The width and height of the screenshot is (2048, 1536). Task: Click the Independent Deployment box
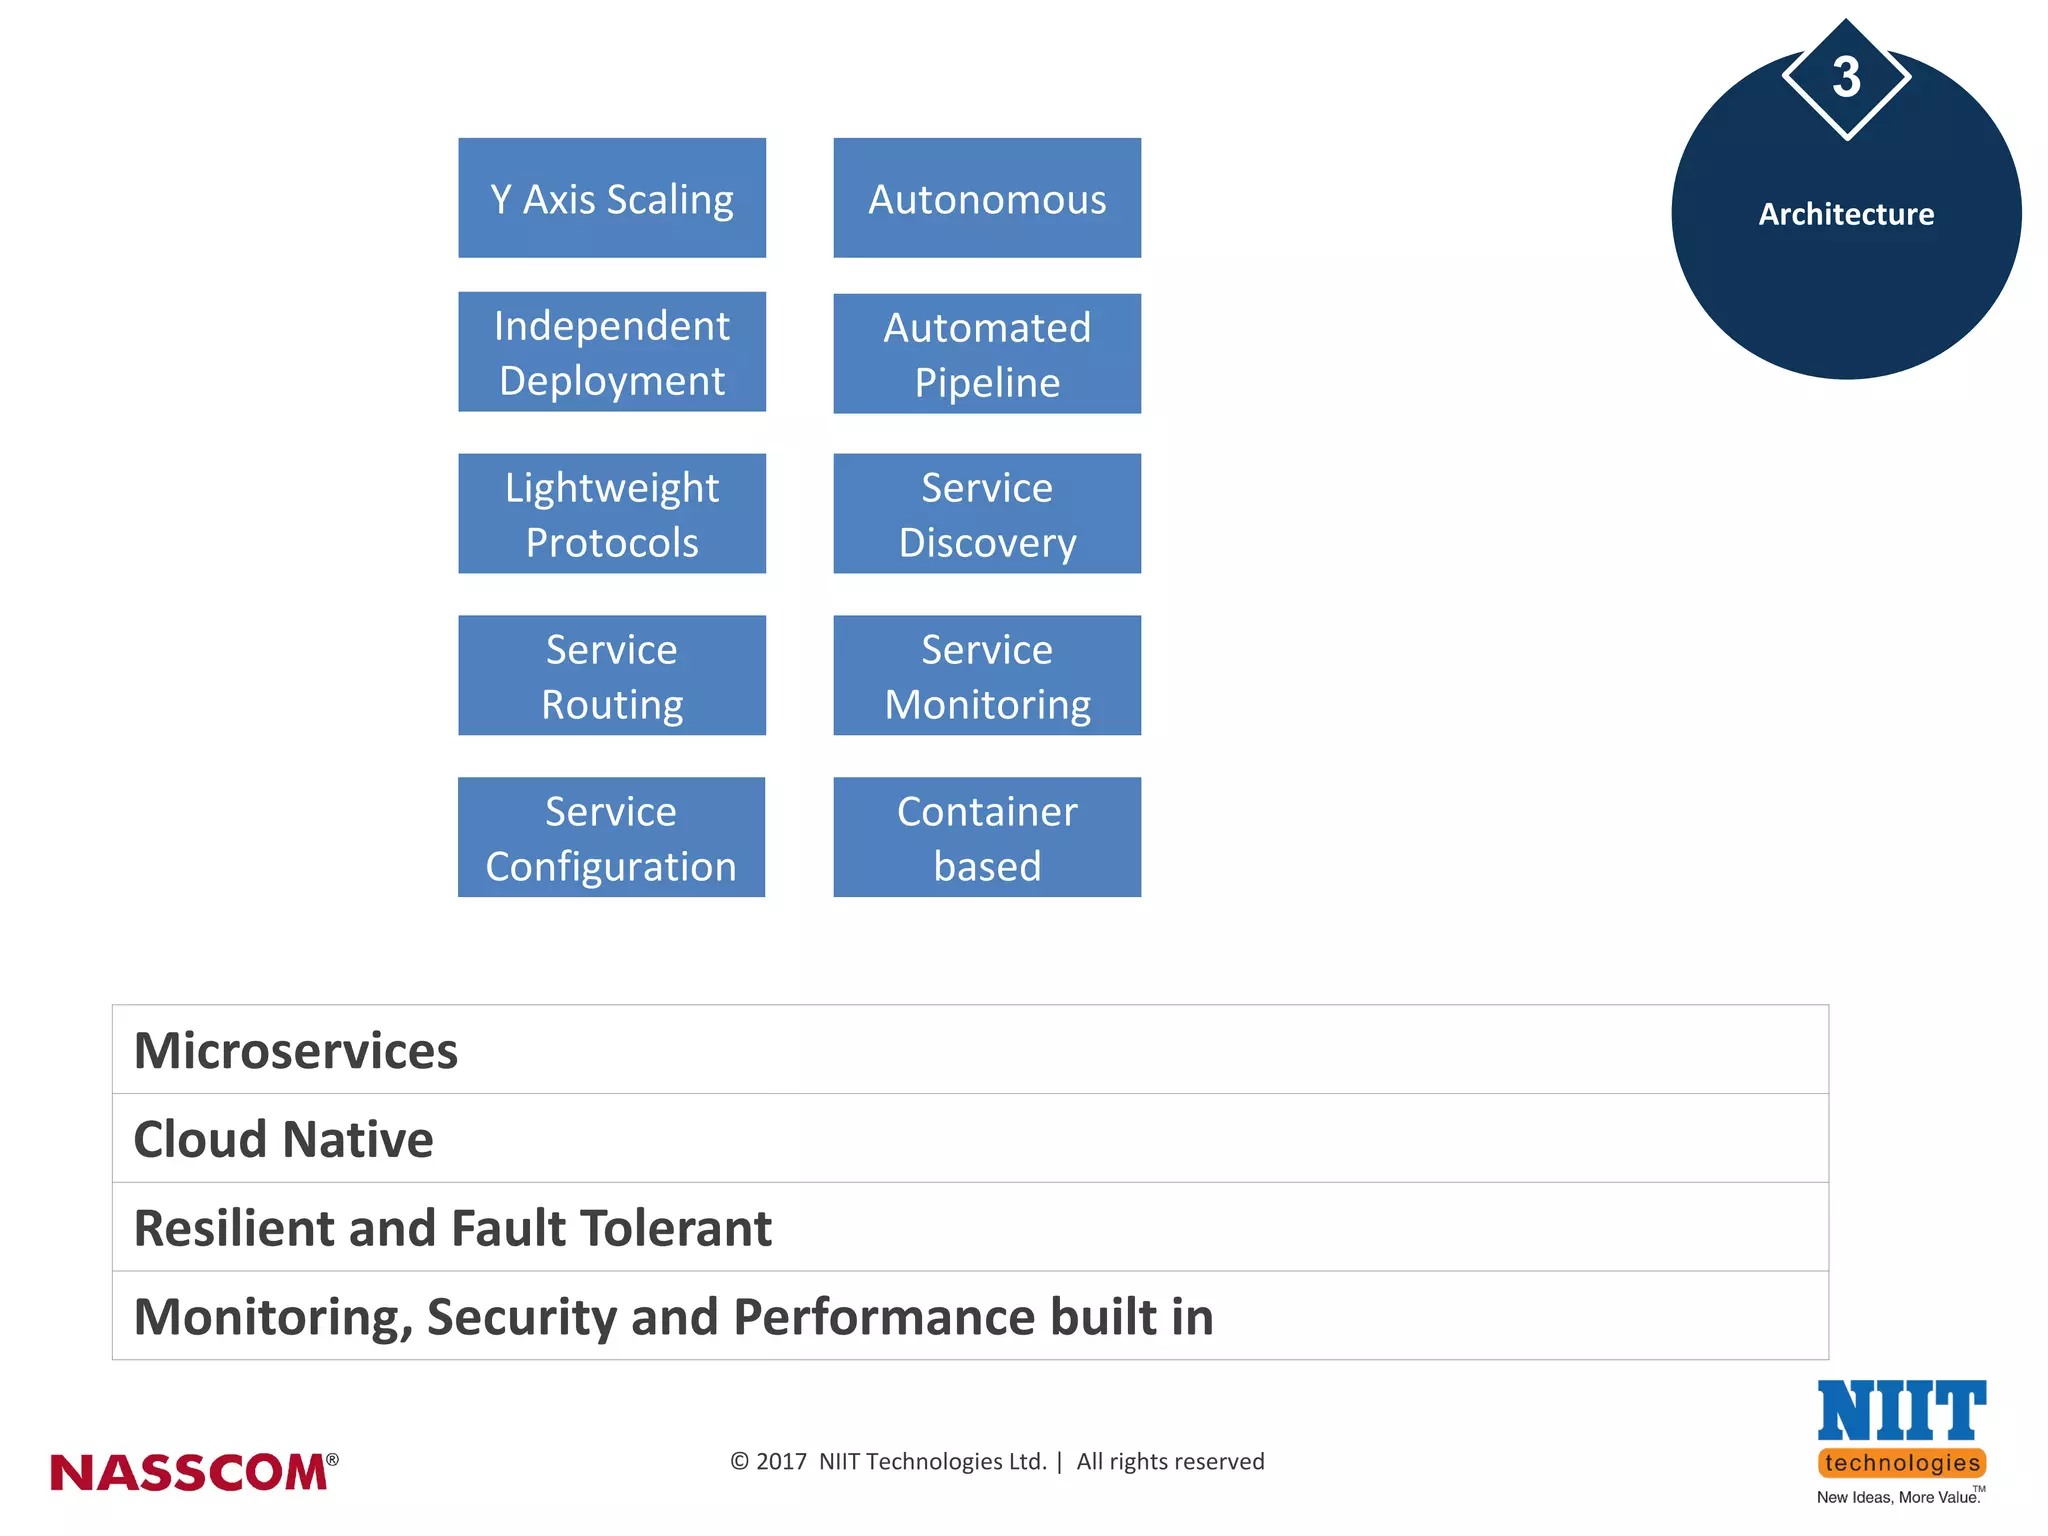click(x=612, y=352)
